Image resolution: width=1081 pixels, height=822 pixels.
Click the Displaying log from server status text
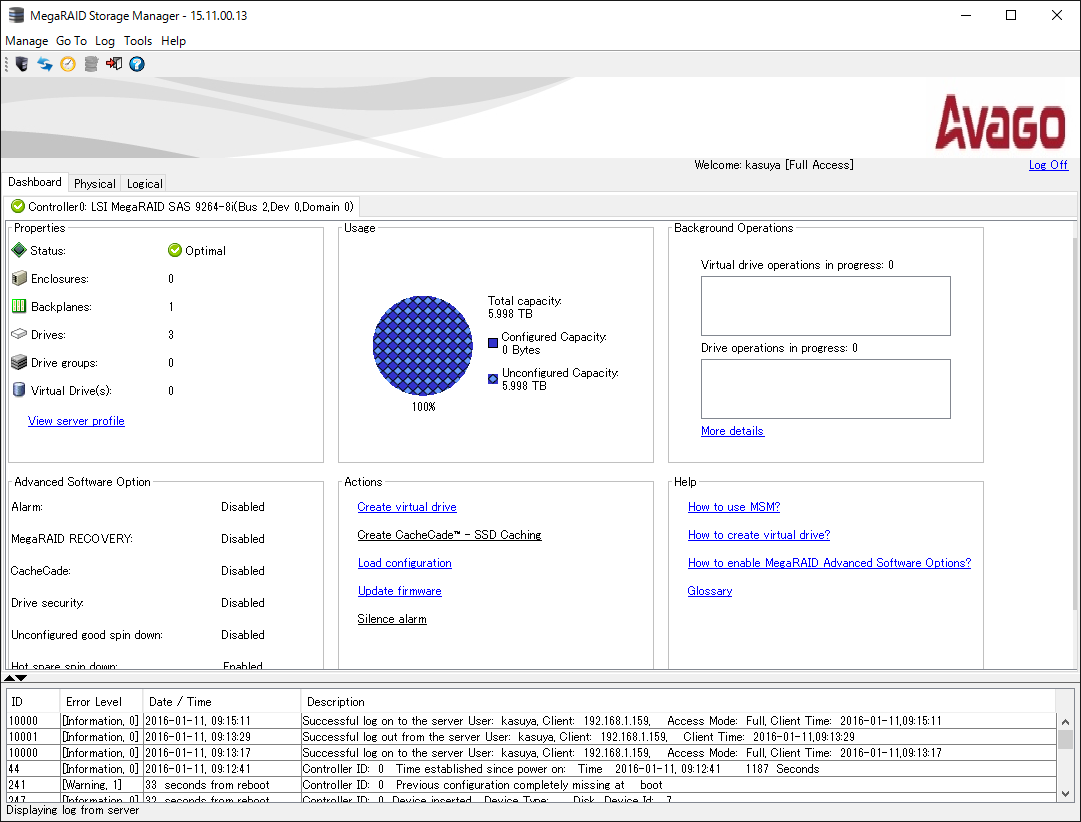tap(72, 810)
